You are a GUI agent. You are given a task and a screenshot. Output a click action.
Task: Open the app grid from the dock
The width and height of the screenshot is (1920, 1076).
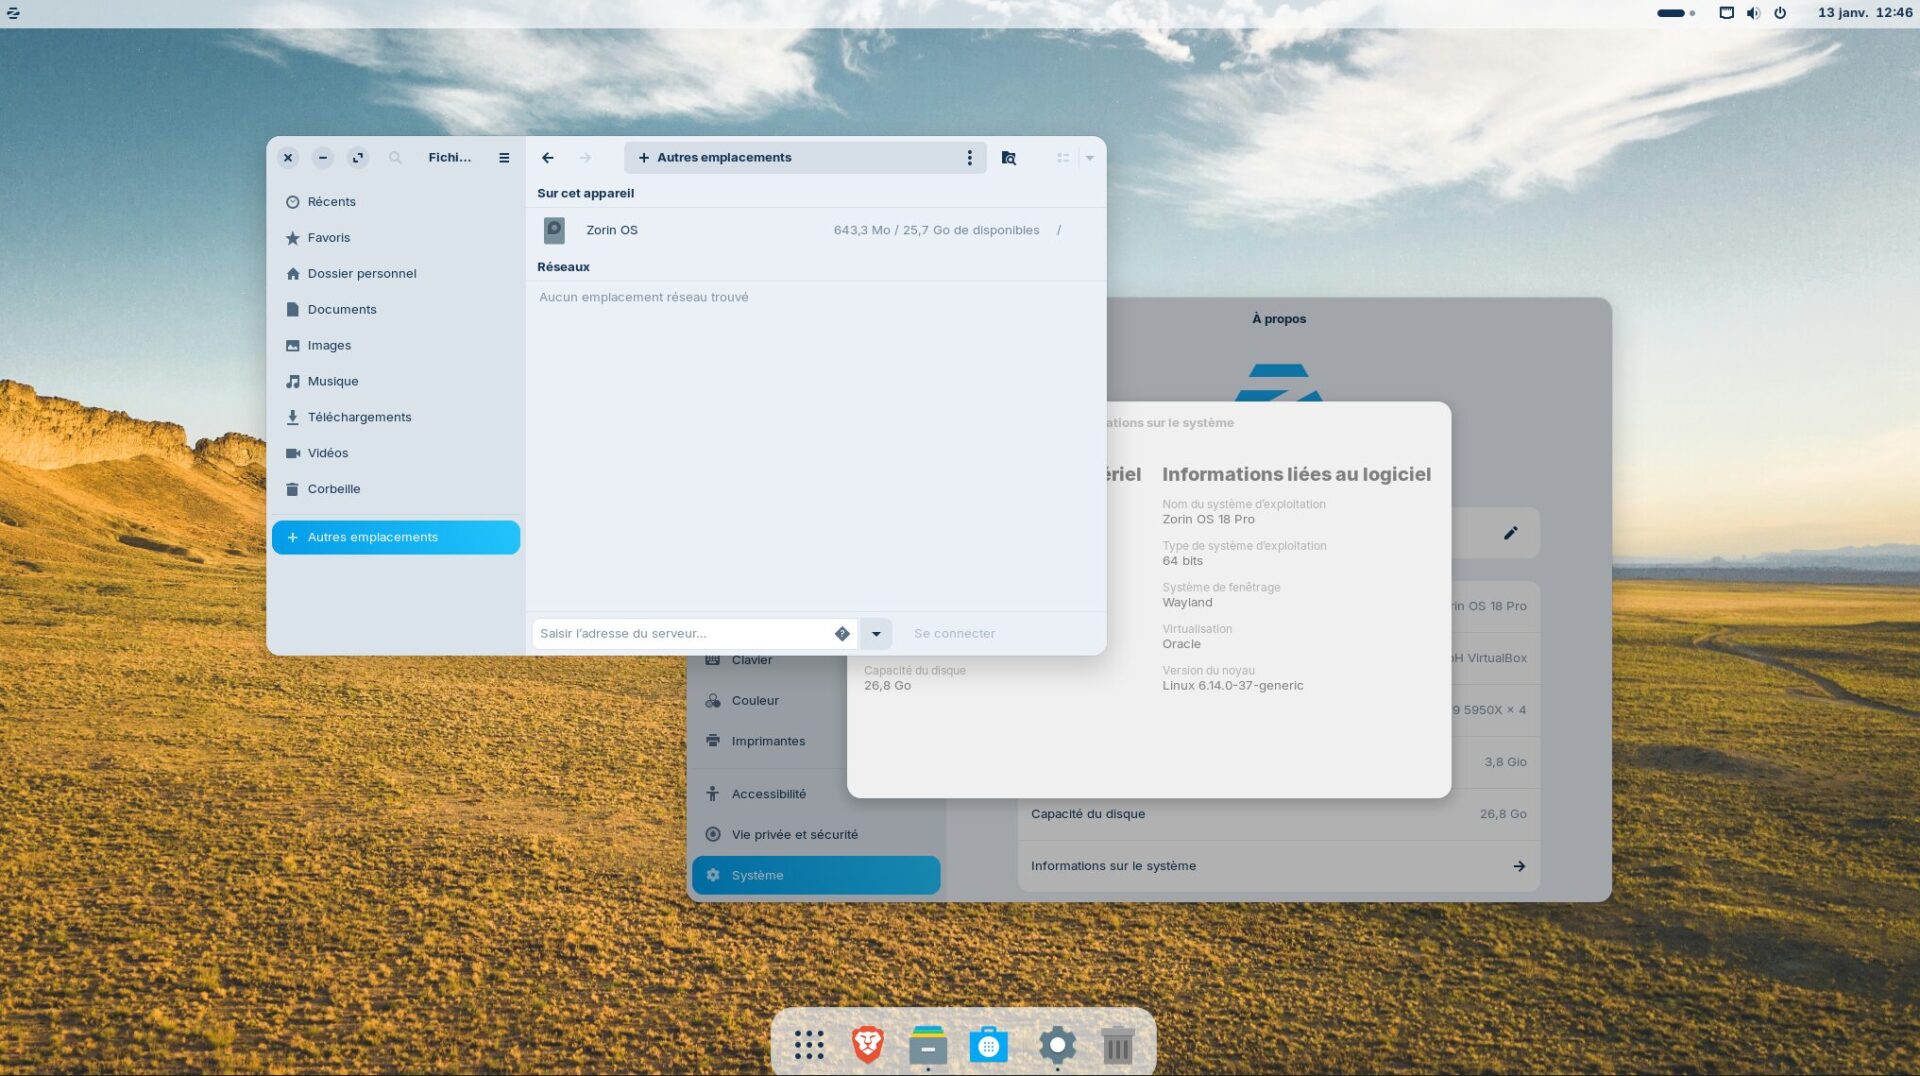tap(809, 1045)
